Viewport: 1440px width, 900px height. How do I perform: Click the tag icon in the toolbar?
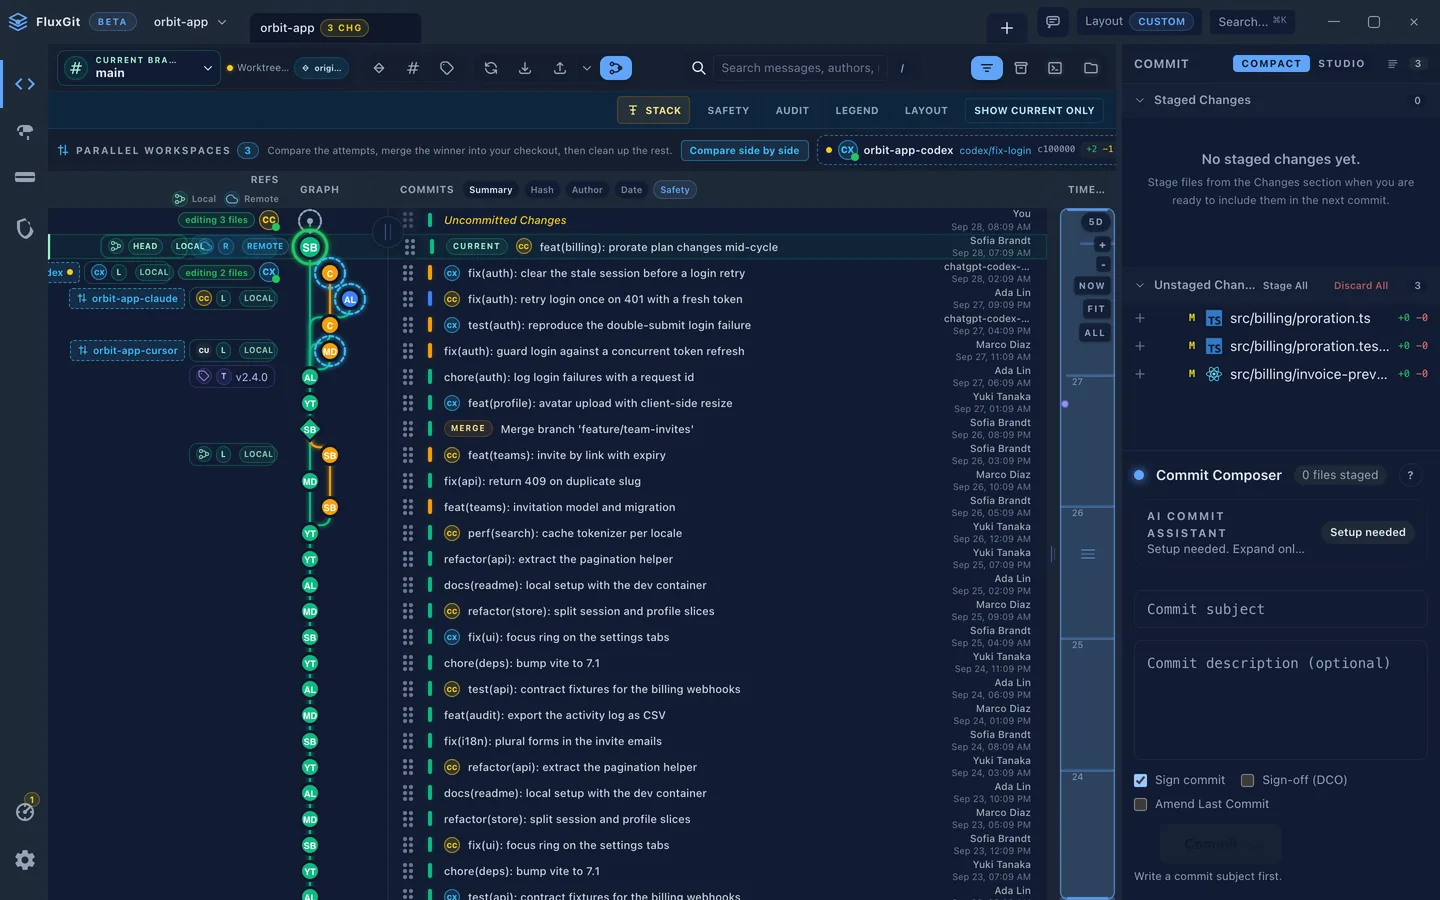447,68
